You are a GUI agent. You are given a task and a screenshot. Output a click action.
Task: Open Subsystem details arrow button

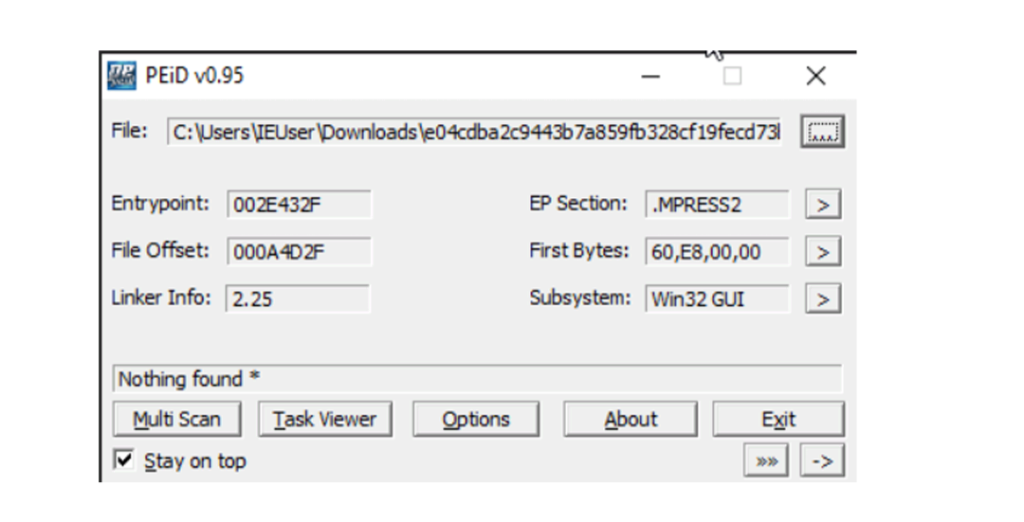point(822,298)
